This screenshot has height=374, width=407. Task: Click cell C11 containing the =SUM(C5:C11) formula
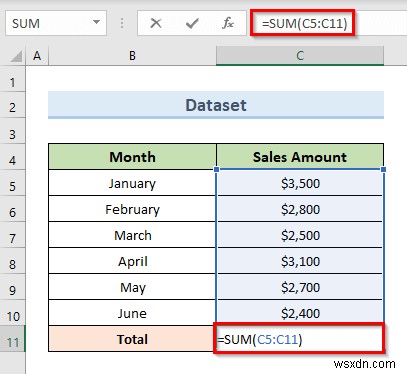(x=299, y=339)
